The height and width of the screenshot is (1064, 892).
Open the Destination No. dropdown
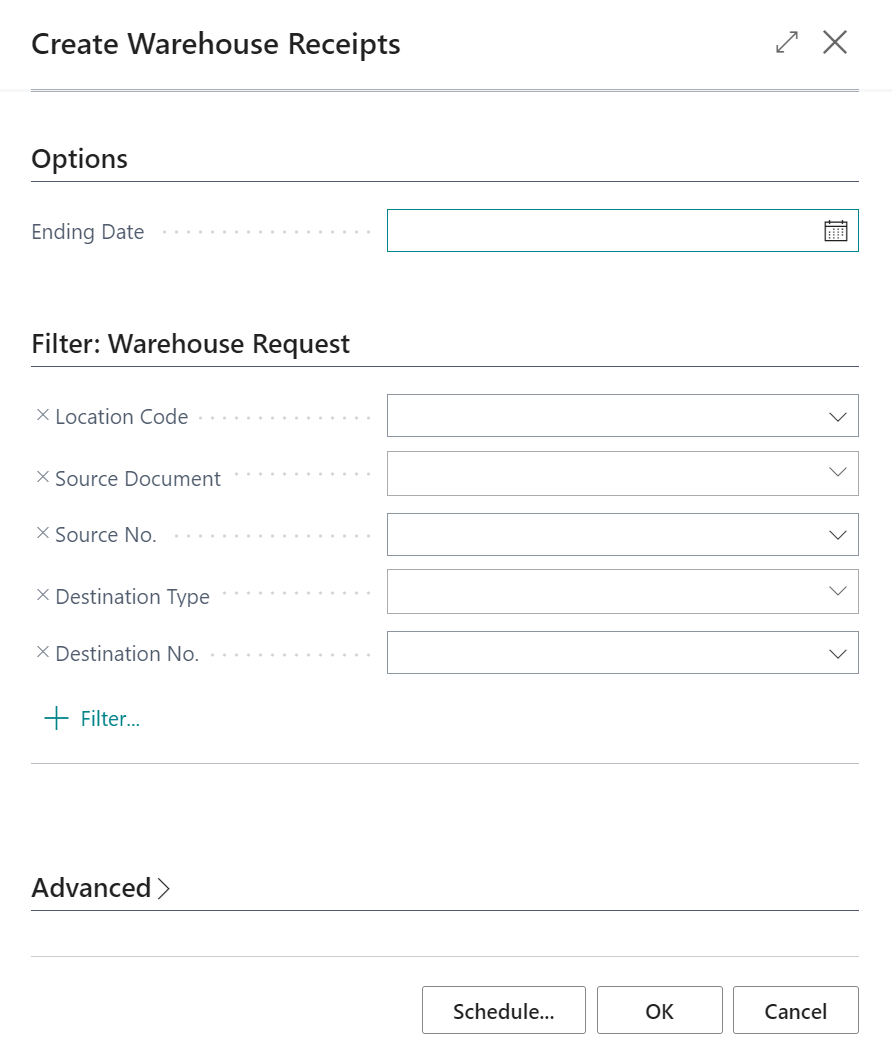[837, 653]
